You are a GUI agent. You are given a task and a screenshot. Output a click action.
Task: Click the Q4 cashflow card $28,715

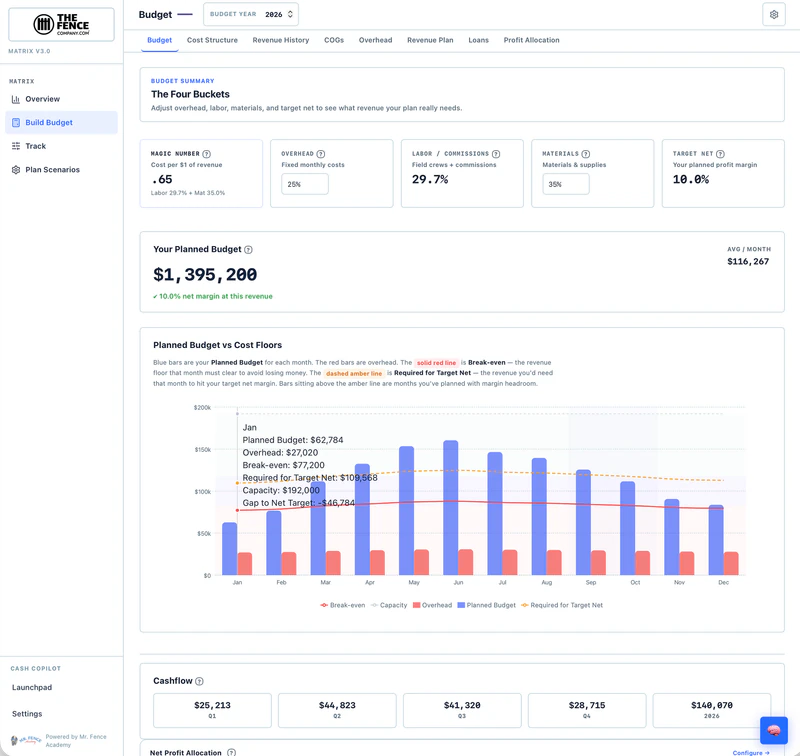[587, 710]
